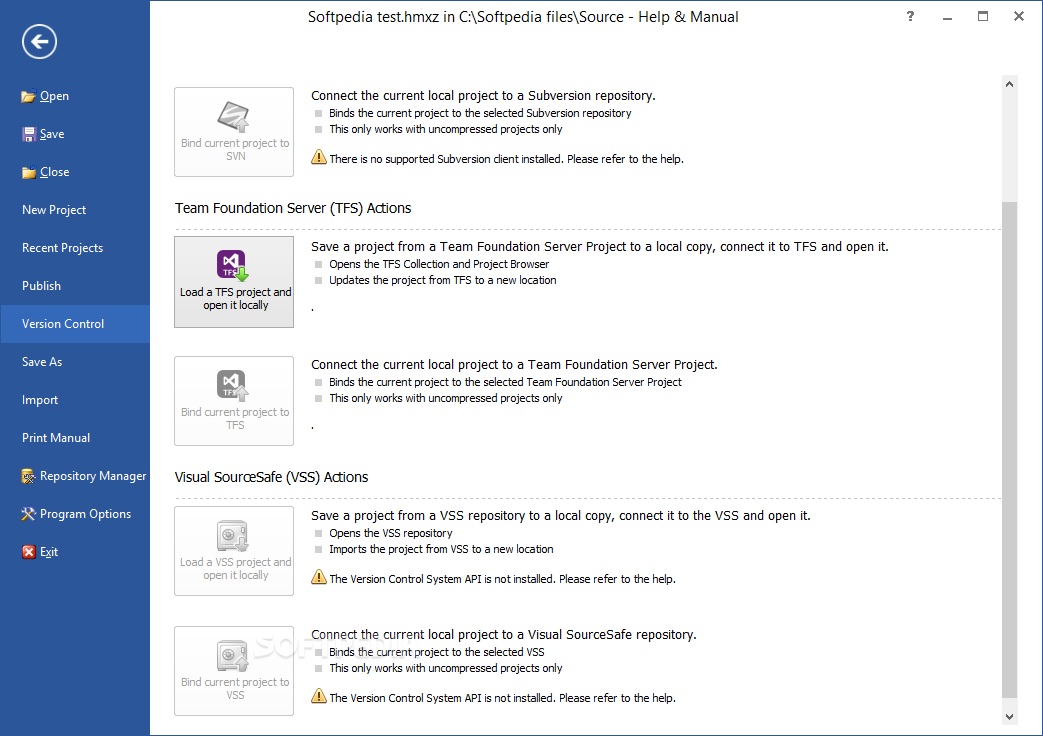Click the red Exit icon
Screen dimensions: 1043x736
point(29,552)
